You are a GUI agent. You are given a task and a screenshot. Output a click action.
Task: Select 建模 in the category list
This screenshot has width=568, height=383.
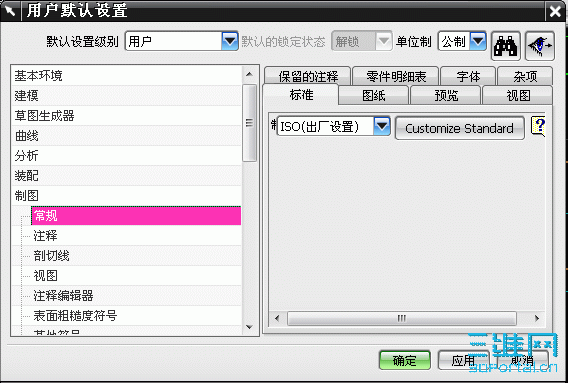pos(126,96)
